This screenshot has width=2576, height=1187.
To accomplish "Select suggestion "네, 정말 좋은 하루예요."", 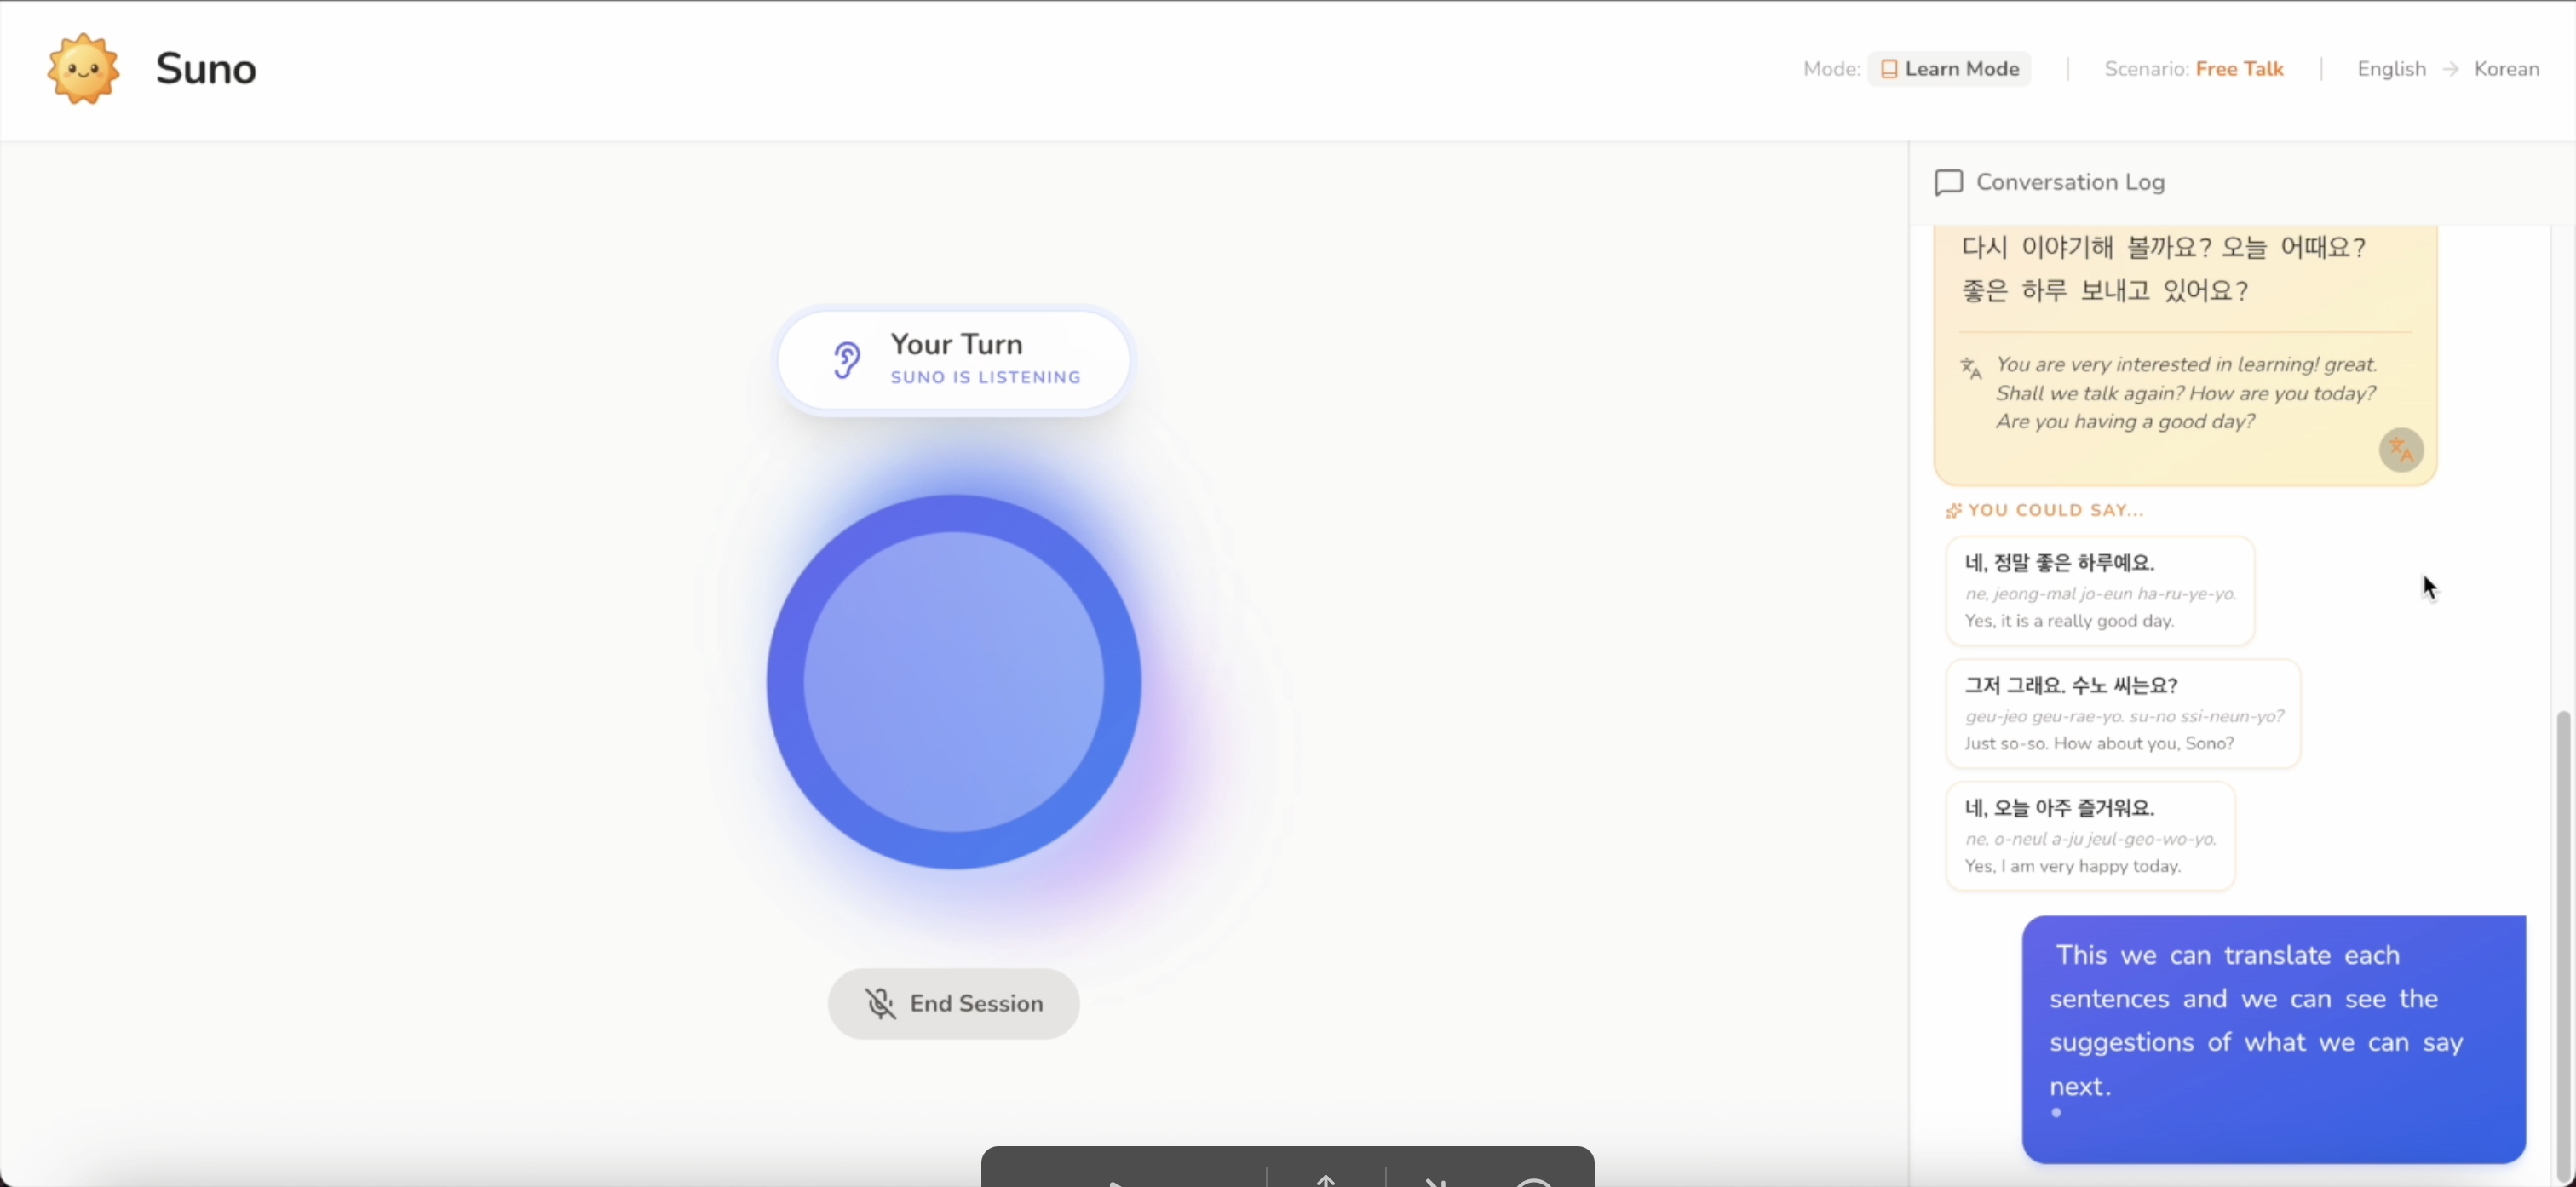I will [x=2099, y=591].
